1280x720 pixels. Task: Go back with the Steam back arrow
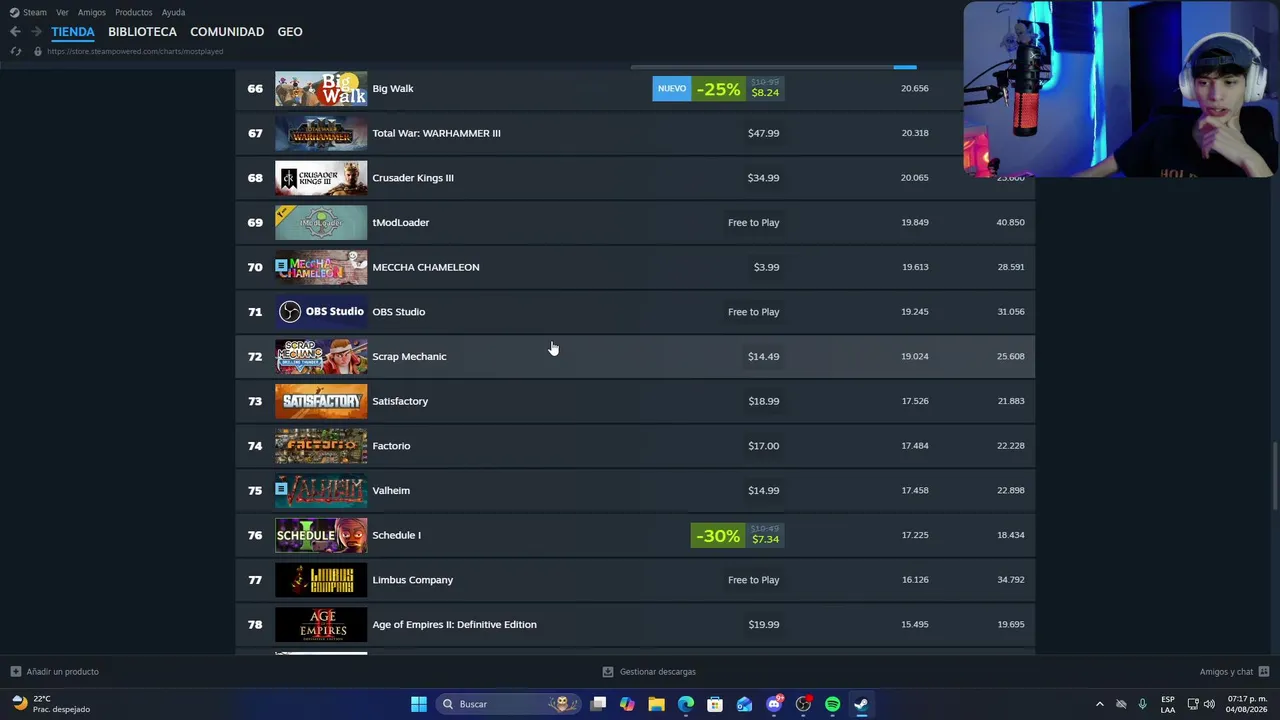point(15,32)
